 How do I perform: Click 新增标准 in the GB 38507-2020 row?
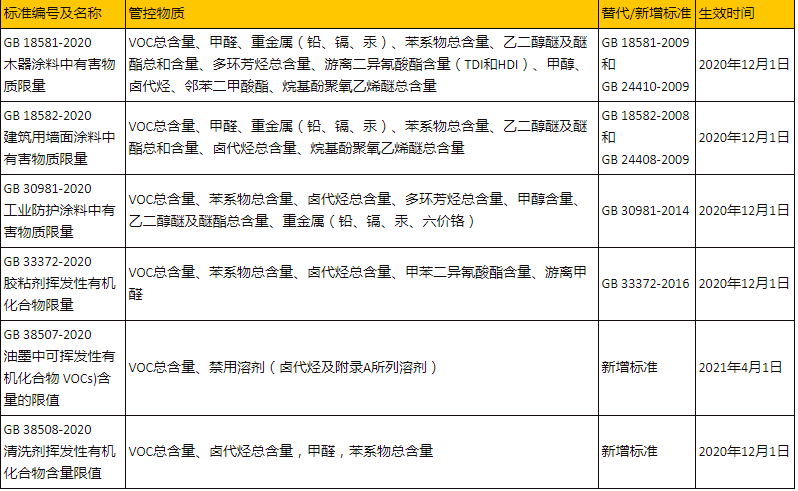point(647,368)
